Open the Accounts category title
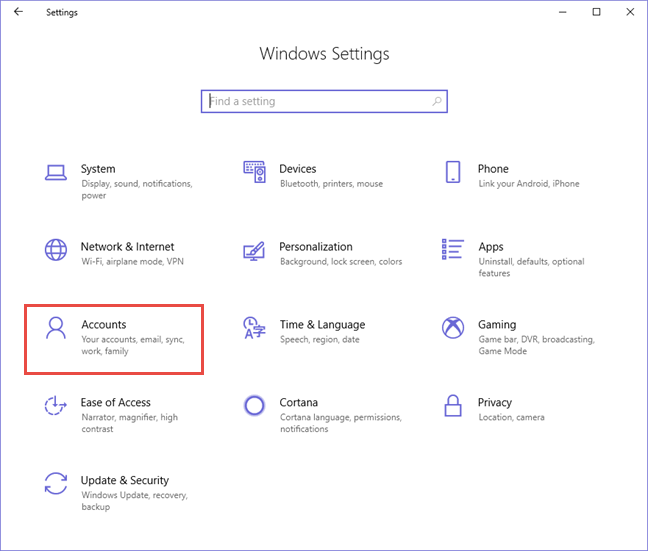648x551 pixels. click(104, 325)
